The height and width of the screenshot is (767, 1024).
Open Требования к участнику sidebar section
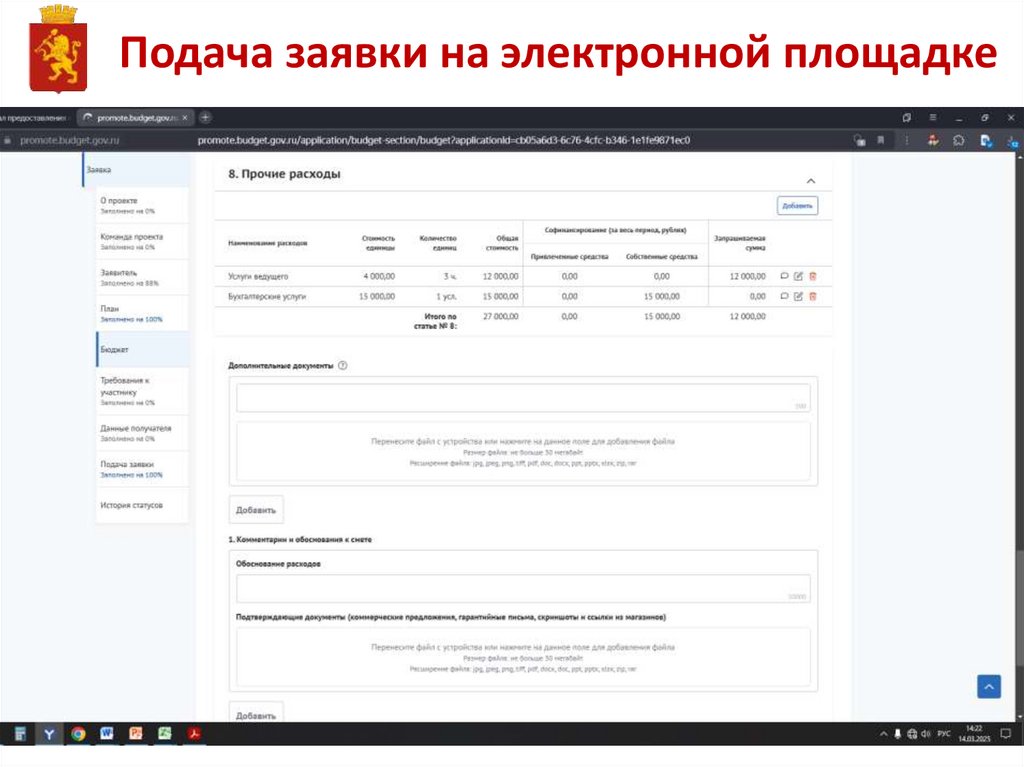point(142,391)
